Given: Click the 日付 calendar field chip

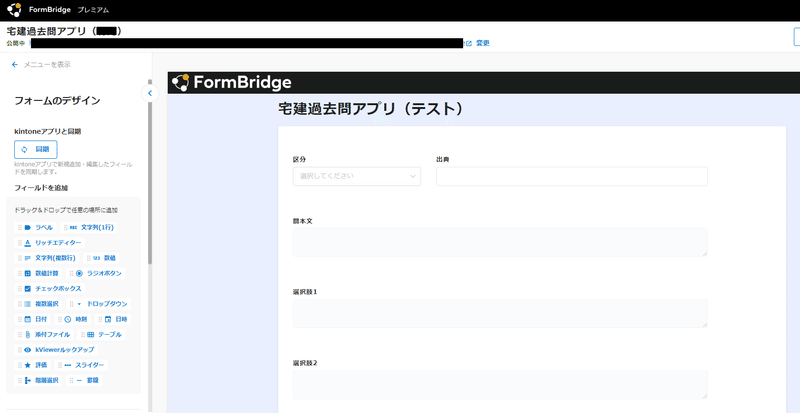Looking at the screenshot, I should coord(33,320).
